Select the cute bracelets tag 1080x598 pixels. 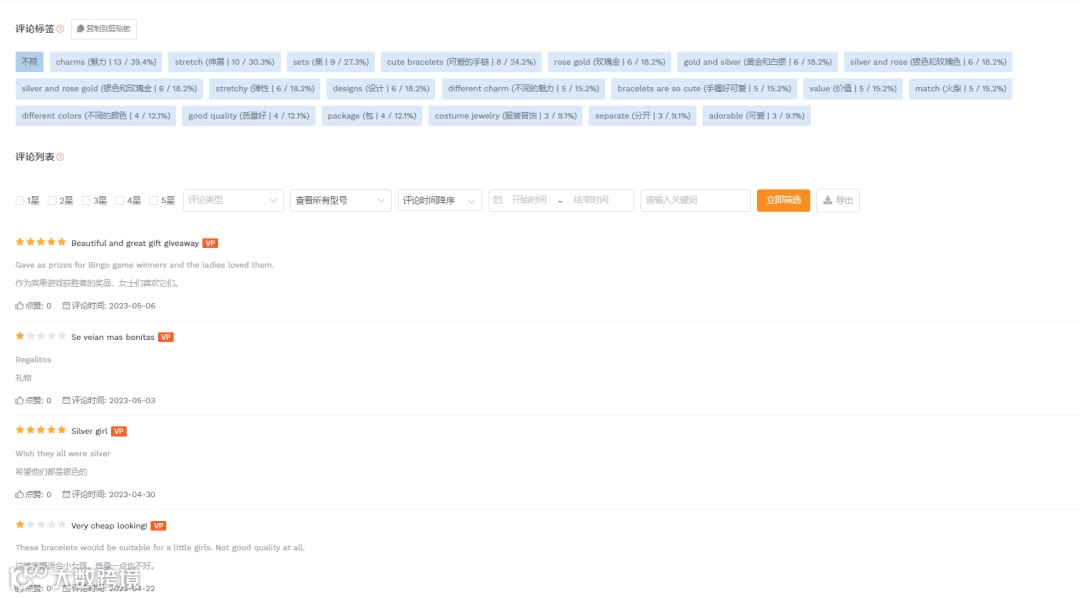(461, 62)
